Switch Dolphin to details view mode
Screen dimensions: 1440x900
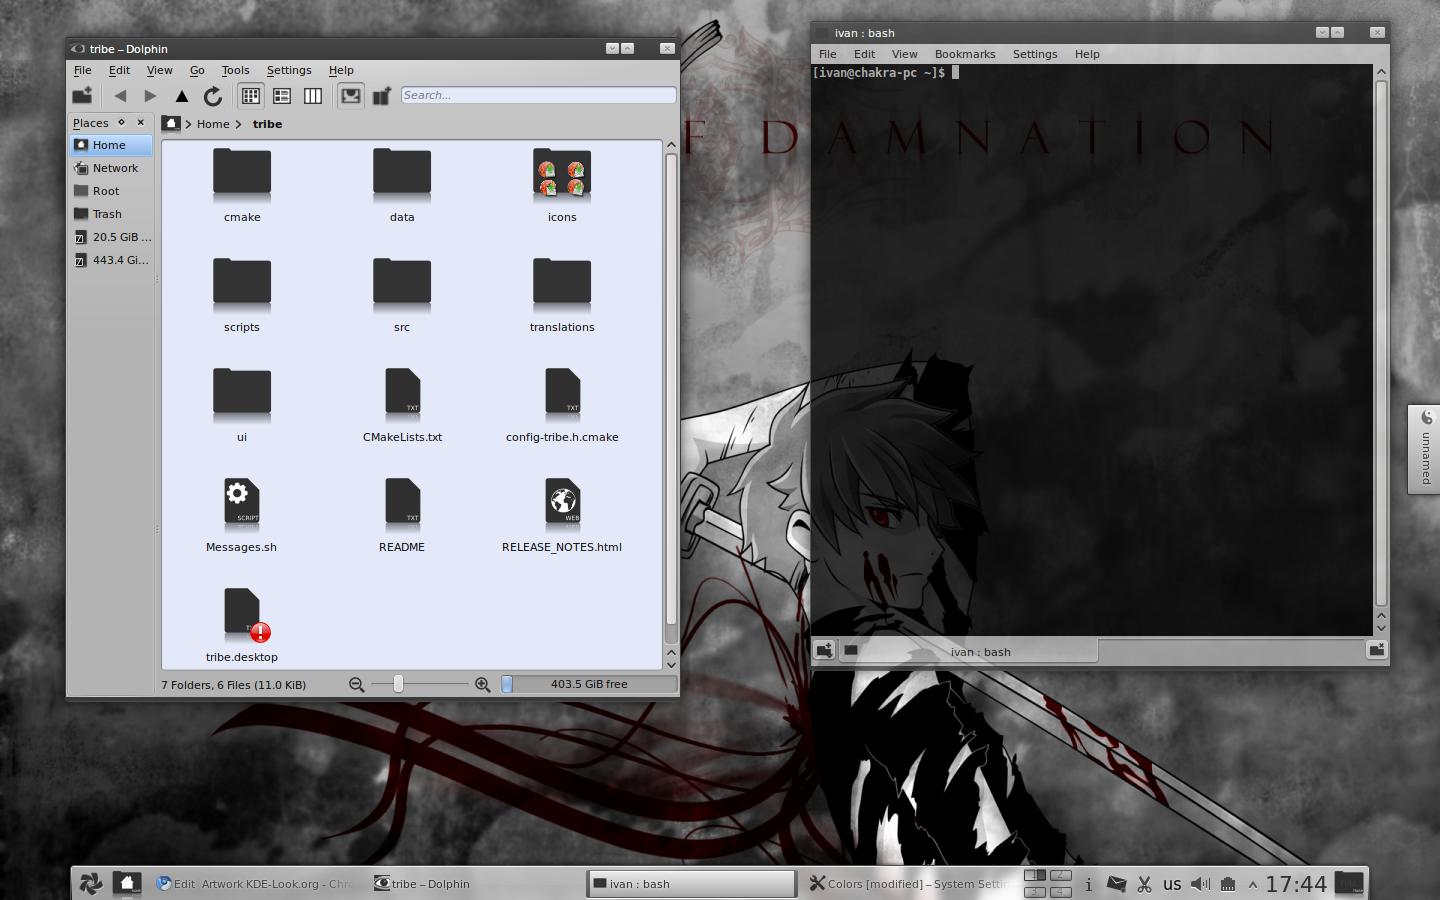282,96
